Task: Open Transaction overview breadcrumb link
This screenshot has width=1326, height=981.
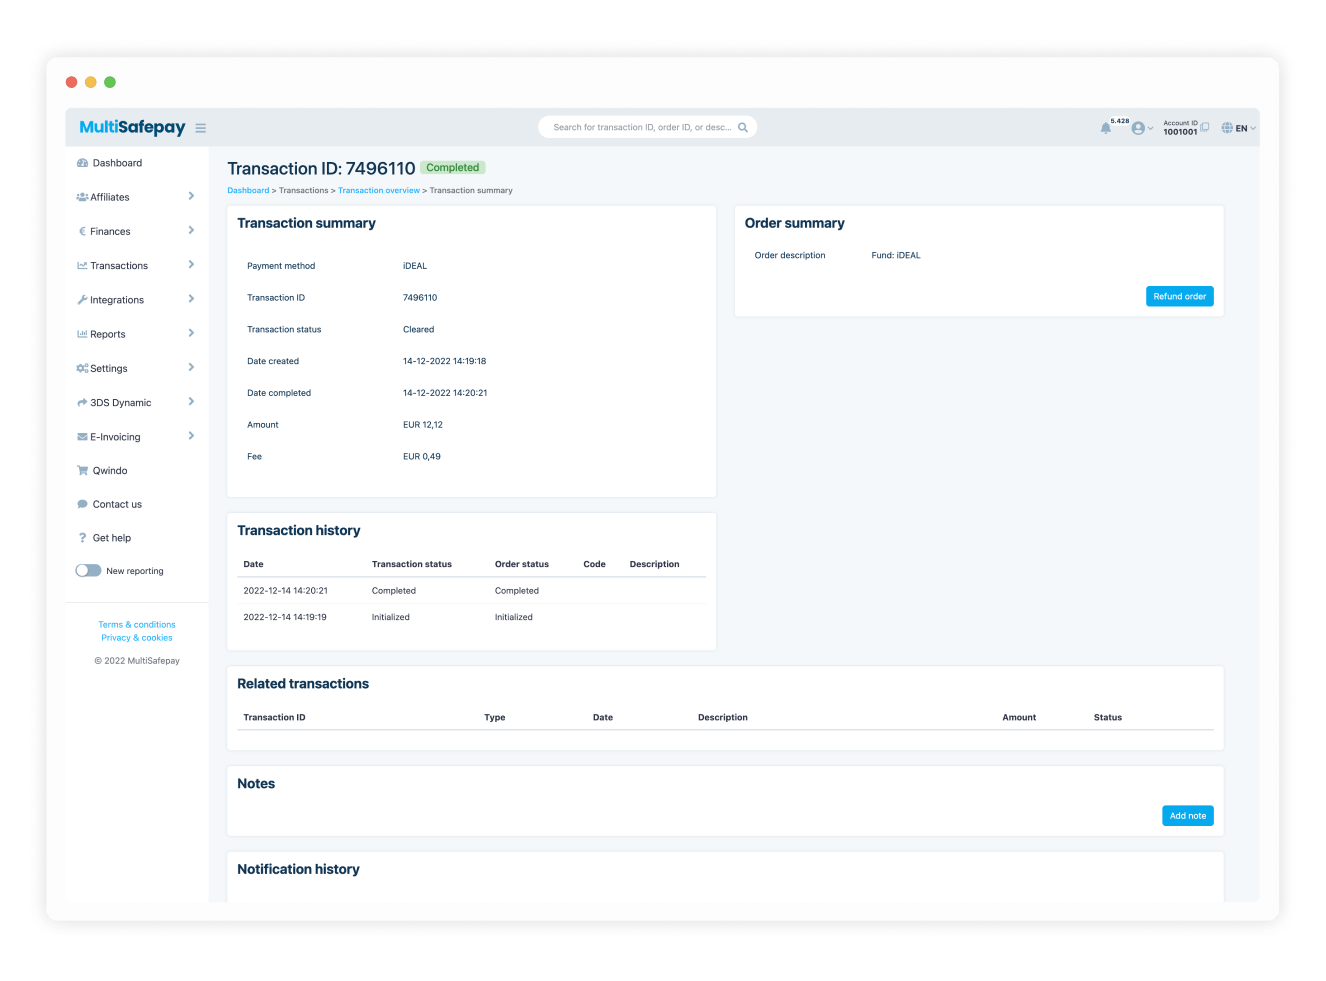Action: click(x=378, y=190)
